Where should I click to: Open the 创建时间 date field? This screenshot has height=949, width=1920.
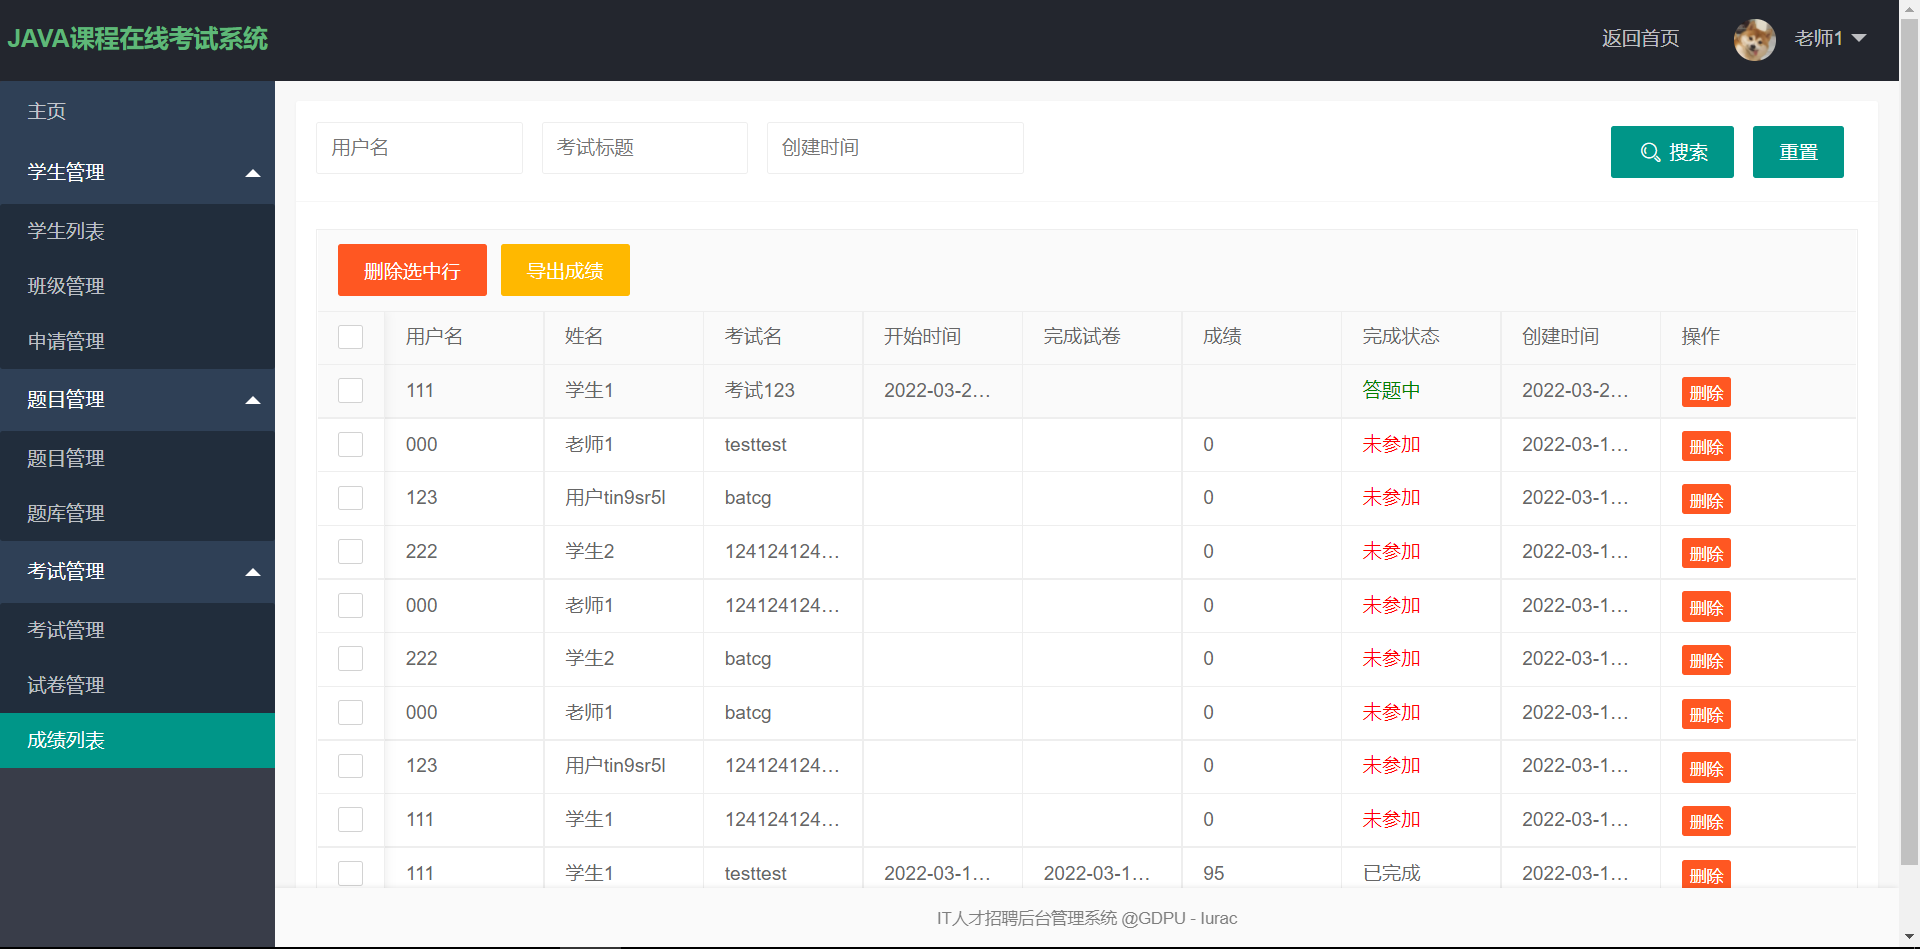[895, 148]
